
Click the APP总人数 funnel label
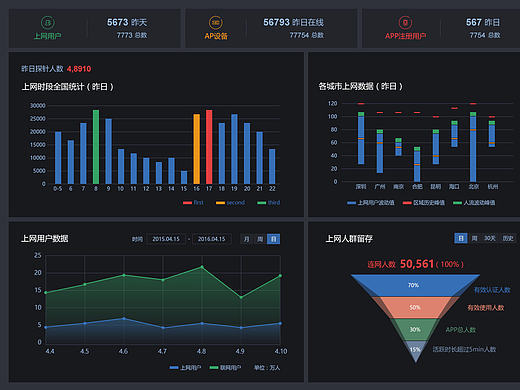461,330
